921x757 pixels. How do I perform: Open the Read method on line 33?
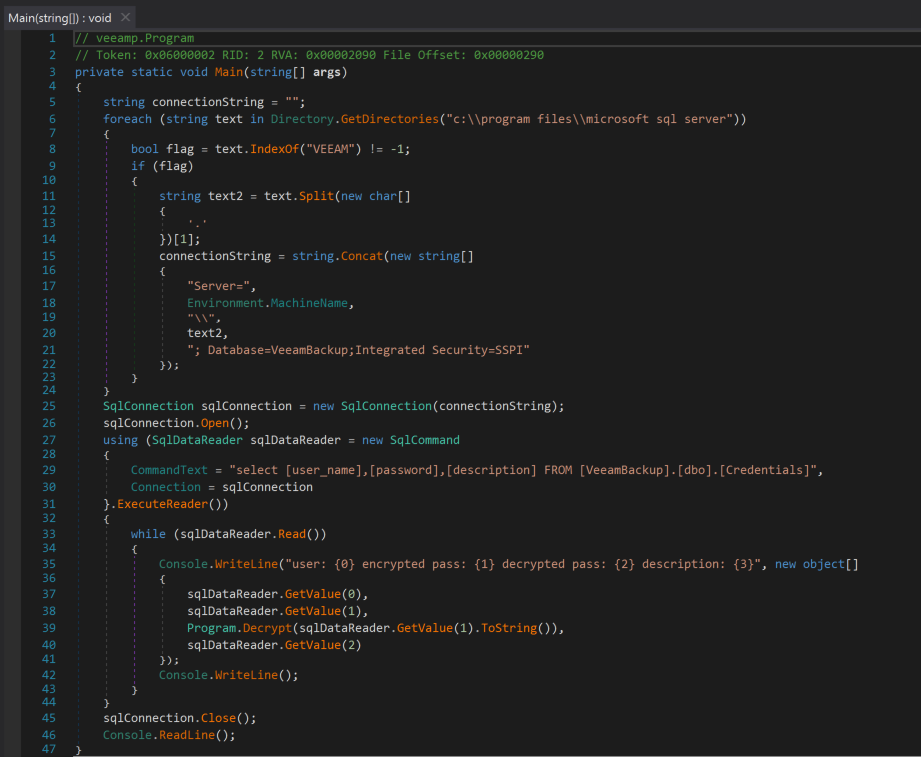tap(292, 534)
